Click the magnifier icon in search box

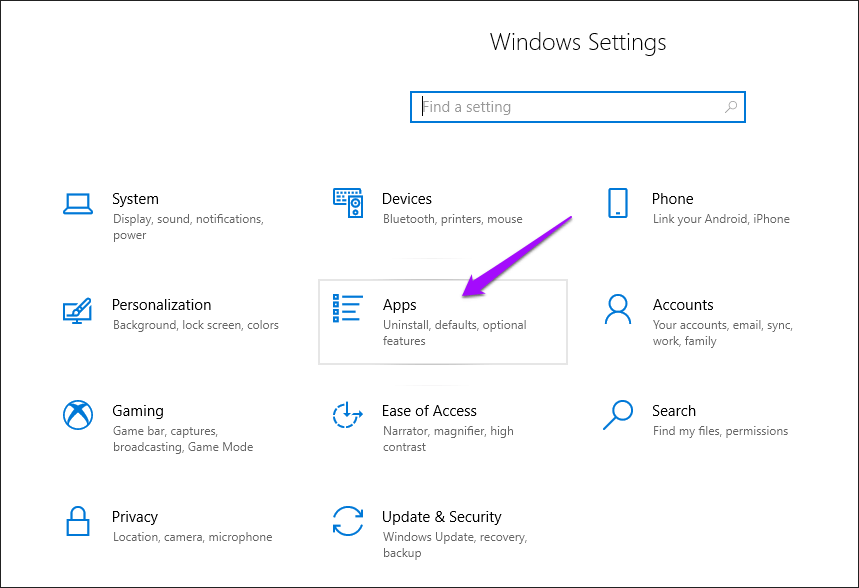[x=731, y=107]
